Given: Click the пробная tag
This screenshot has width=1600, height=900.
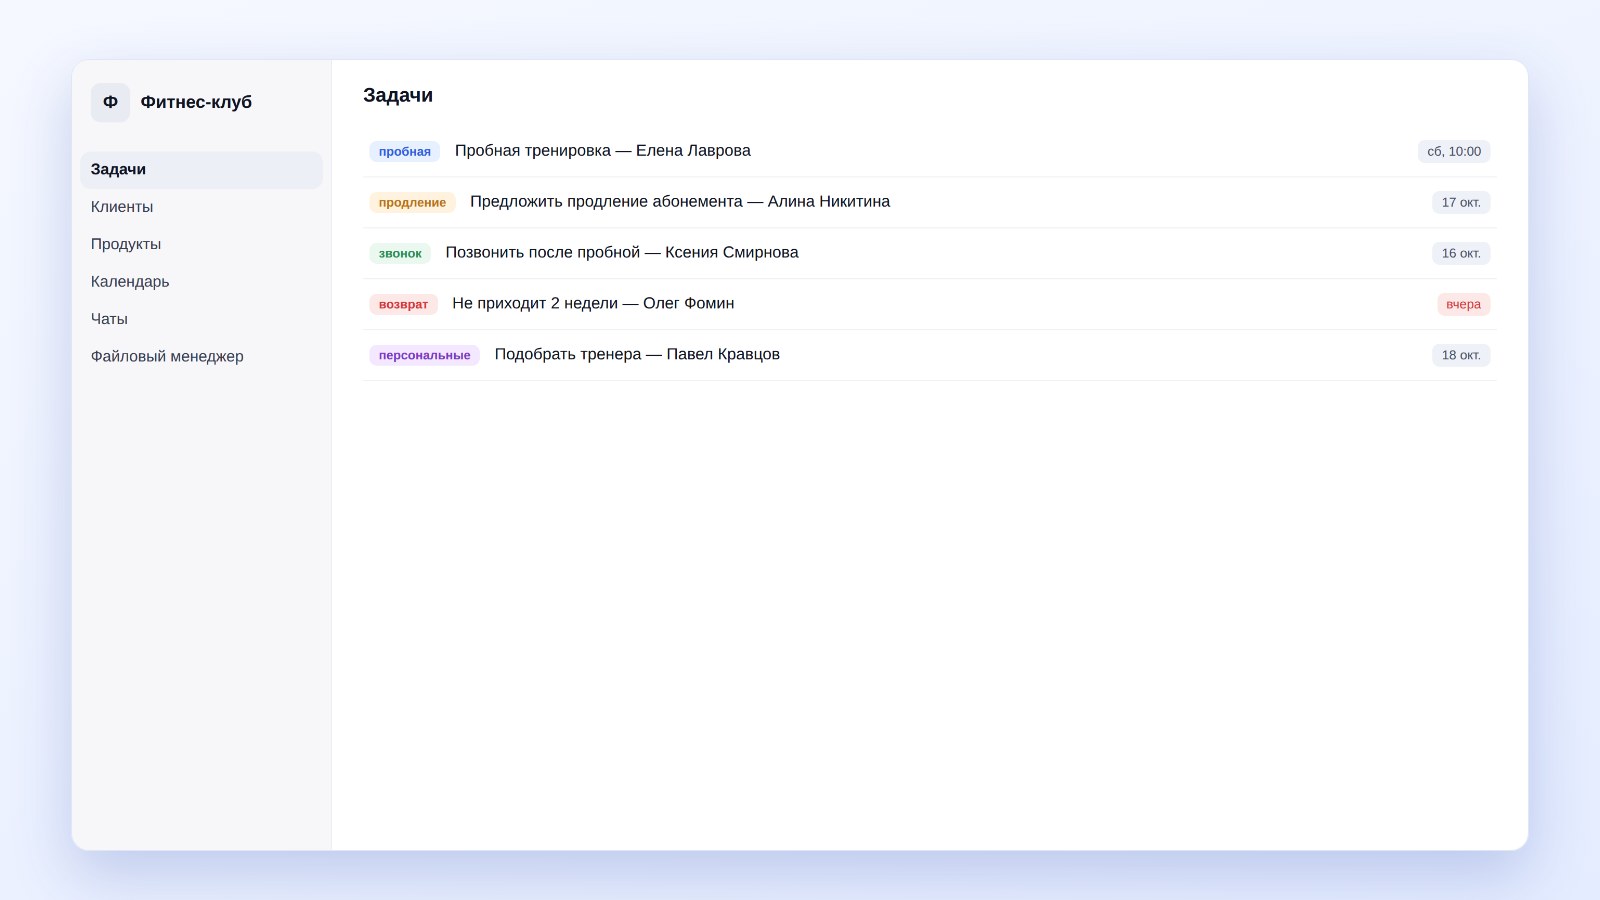Looking at the screenshot, I should tap(405, 152).
